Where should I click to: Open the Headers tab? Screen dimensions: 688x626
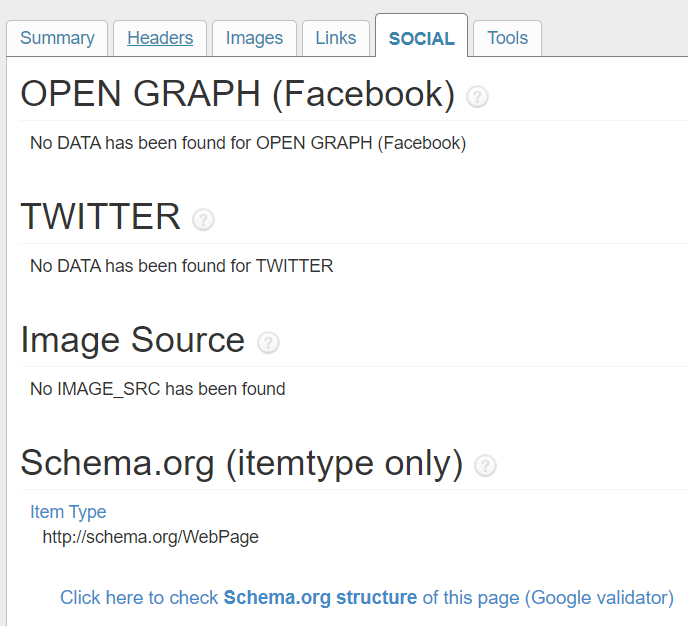click(x=160, y=38)
